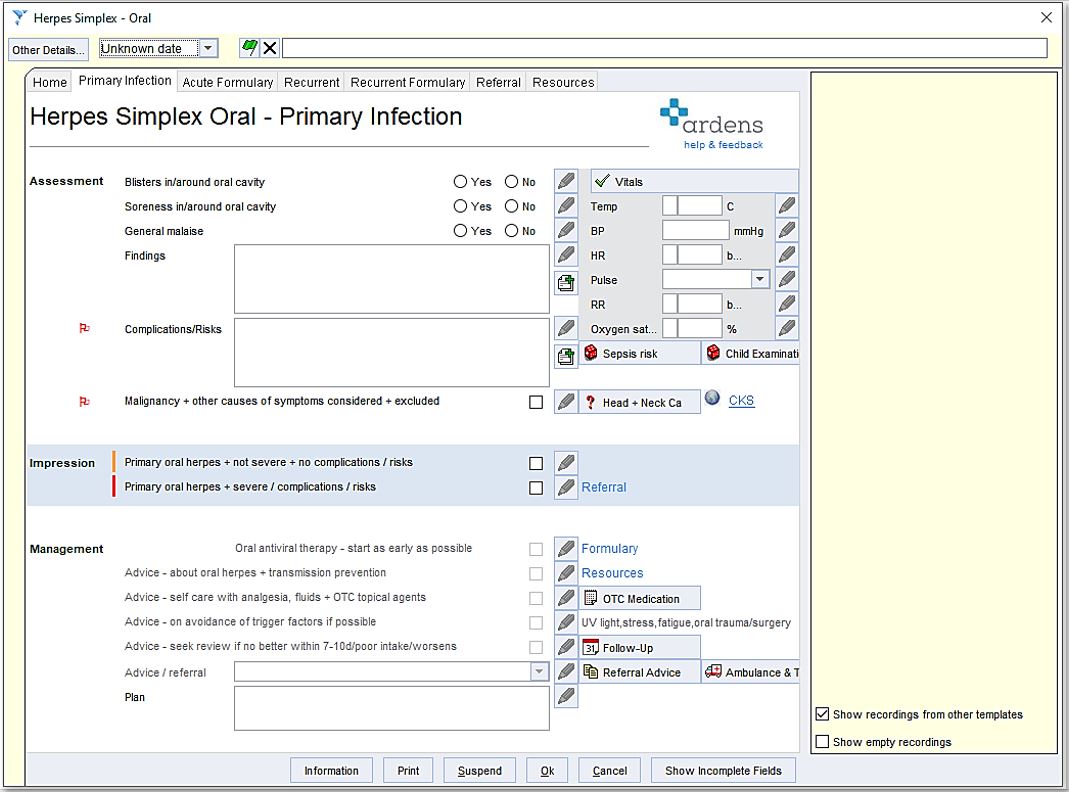The image size is (1069, 792).
Task: Click the globe icon next to CKS
Action: pos(712,398)
